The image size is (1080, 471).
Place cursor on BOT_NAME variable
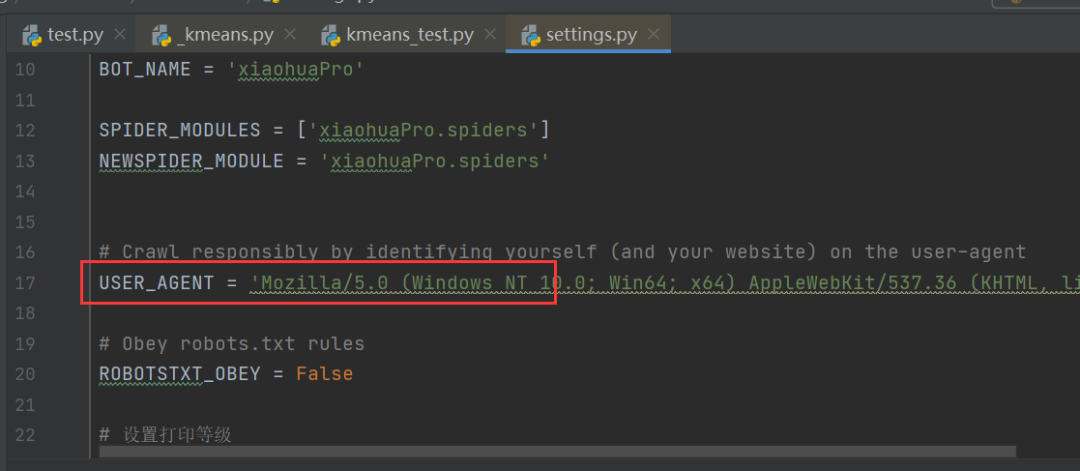(x=145, y=70)
